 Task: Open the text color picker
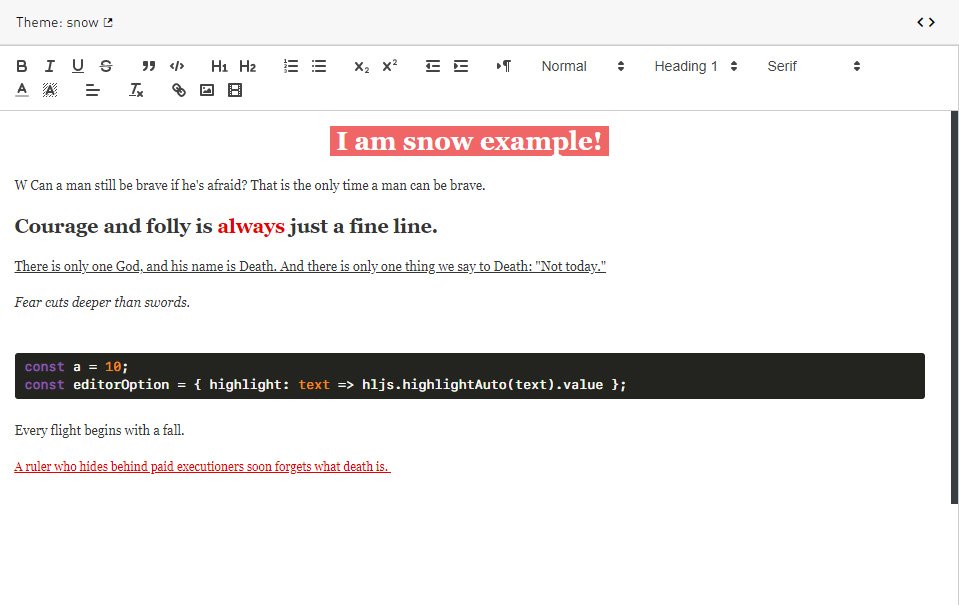(21, 91)
